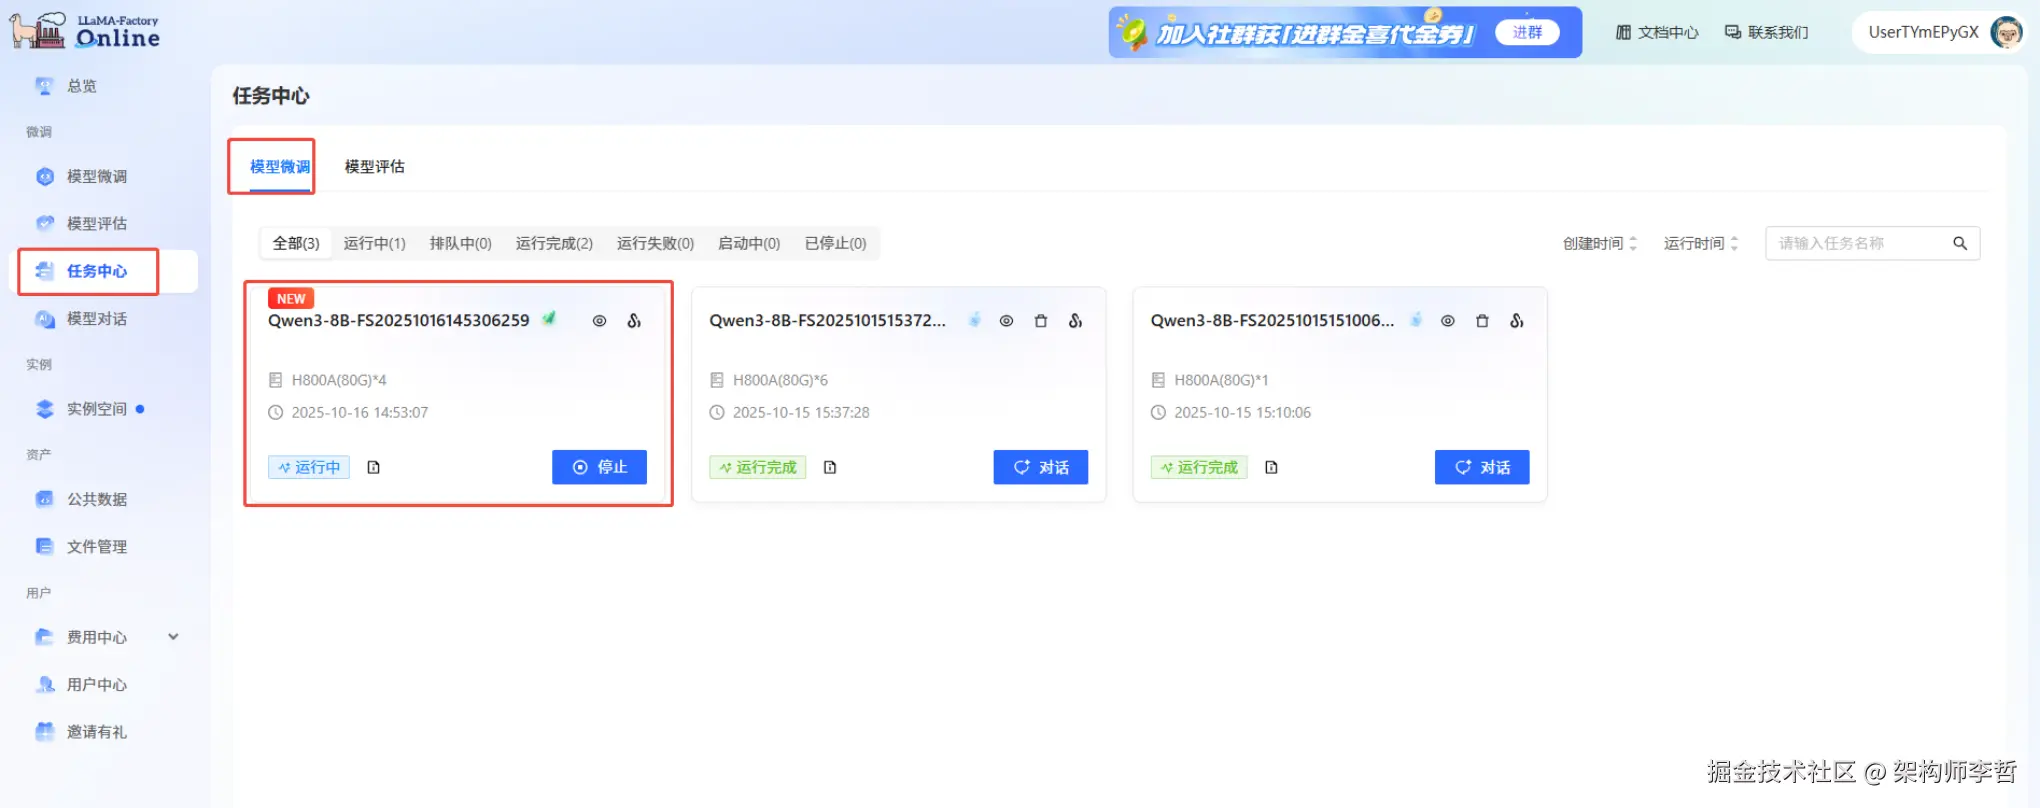2040x808 pixels.
Task: Click the eye icon on the H800A(80G)*6 task card
Action: pos(1006,321)
